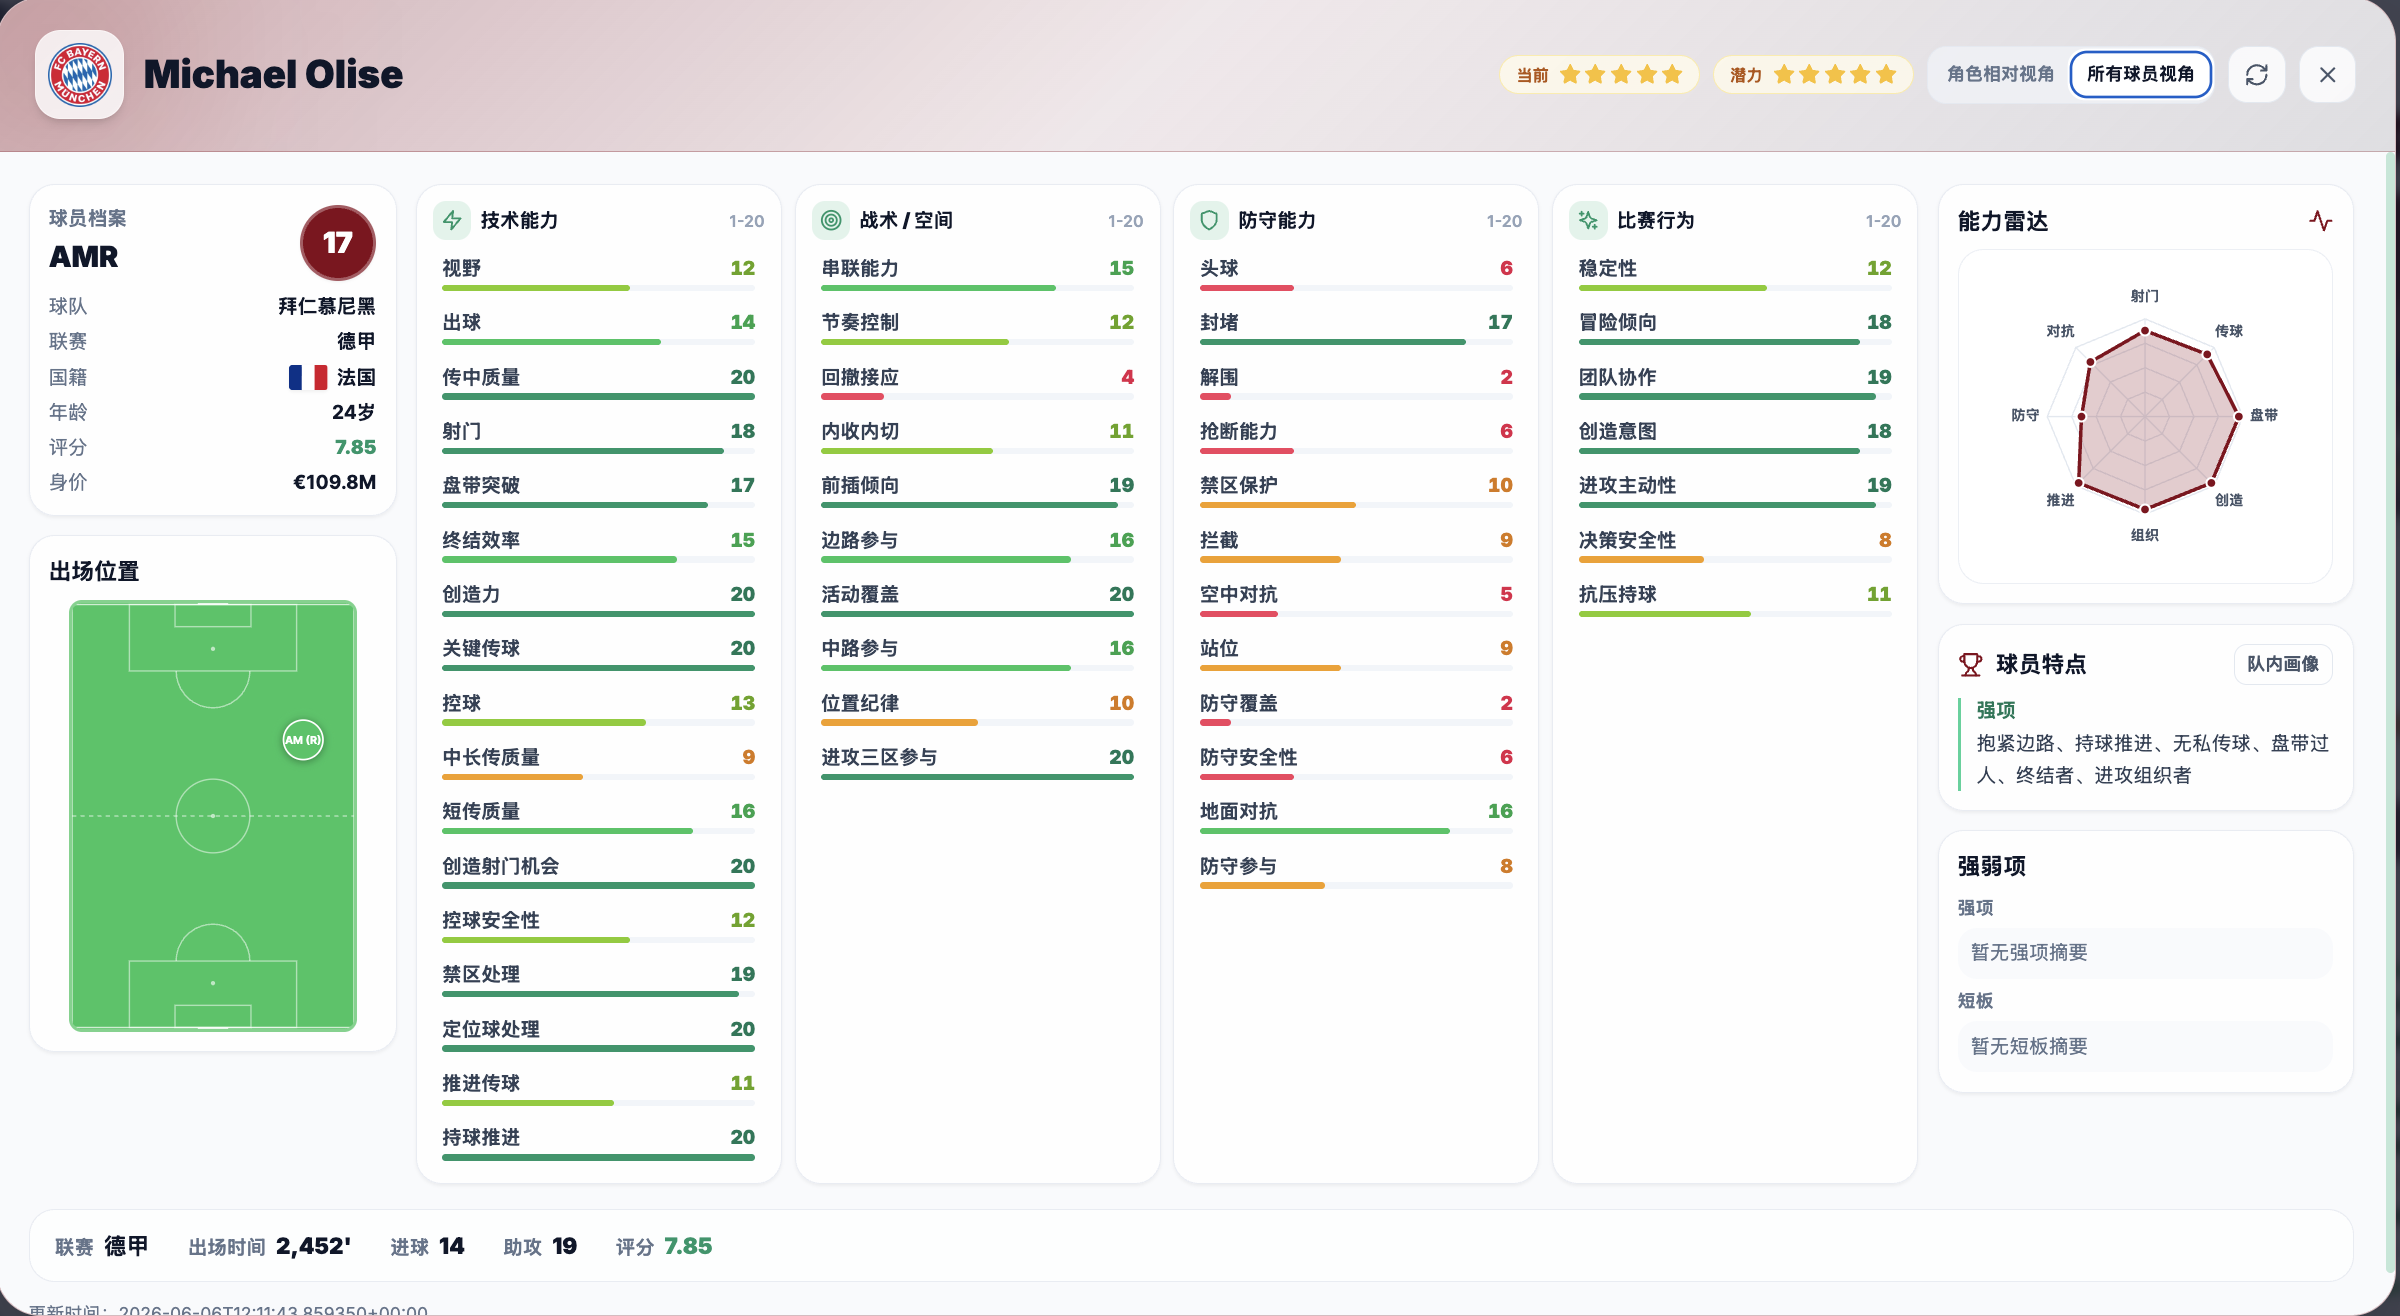This screenshot has height=1316, width=2400.
Task: Click the trophy icon beside 球员特点
Action: click(1970, 664)
